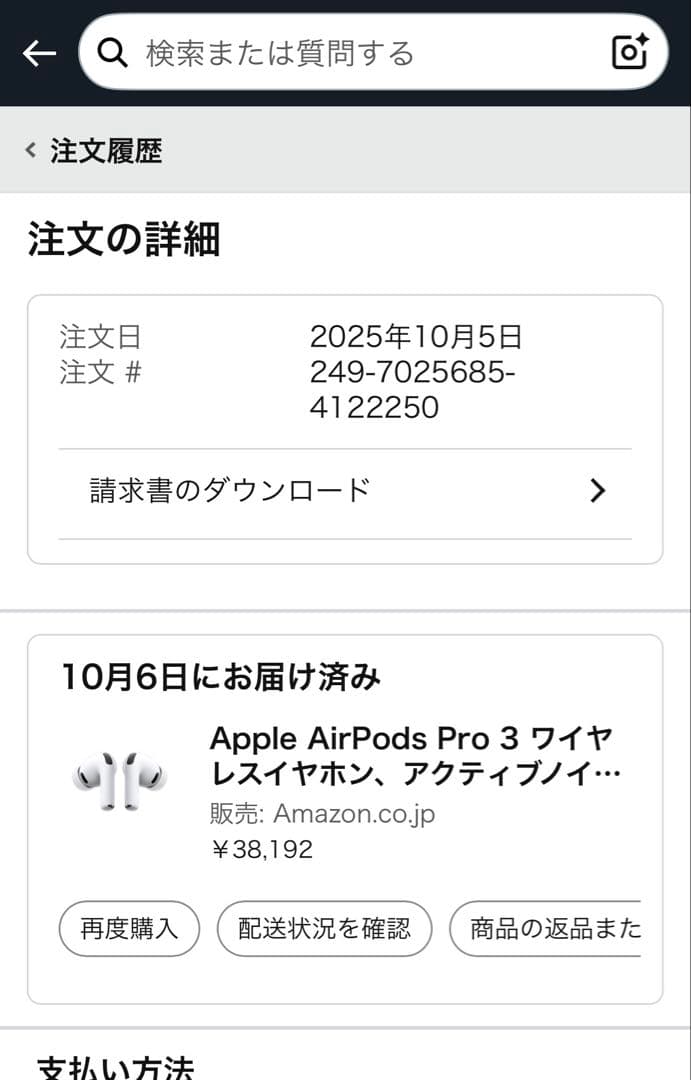
Task: Open the AirPods Pro 3 product image
Action: click(118, 780)
